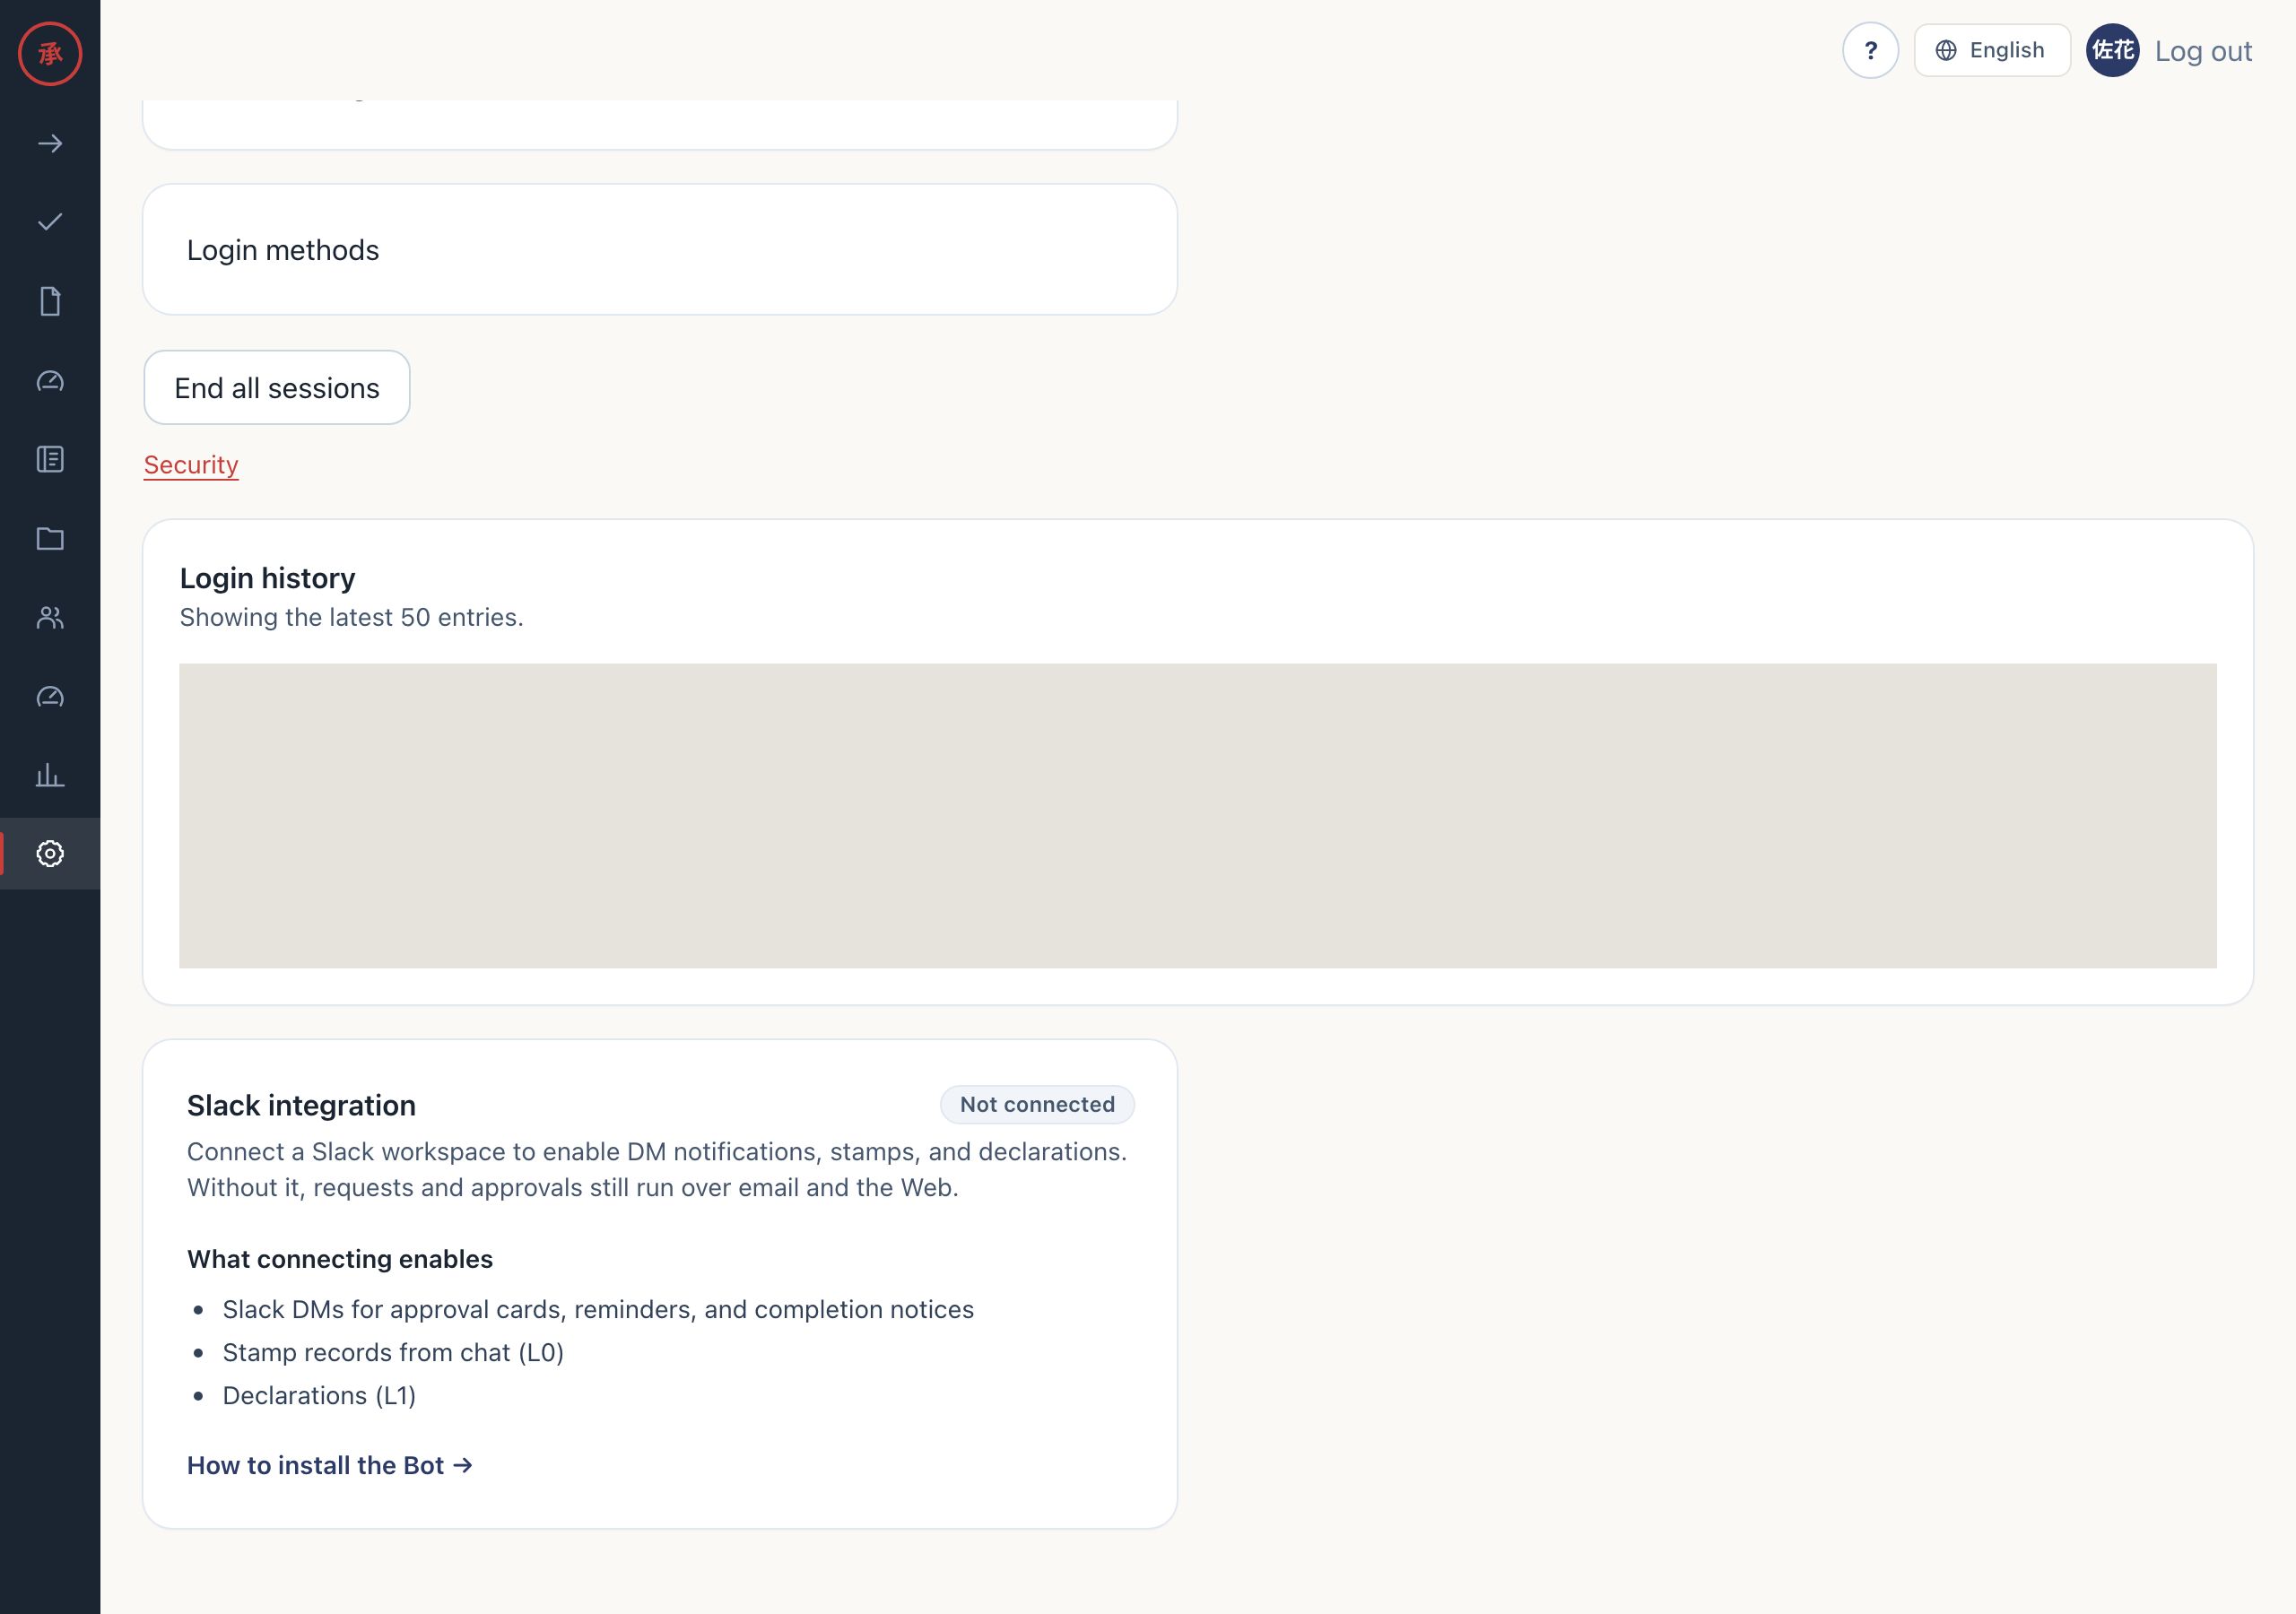Click the question mark help button

point(1870,50)
